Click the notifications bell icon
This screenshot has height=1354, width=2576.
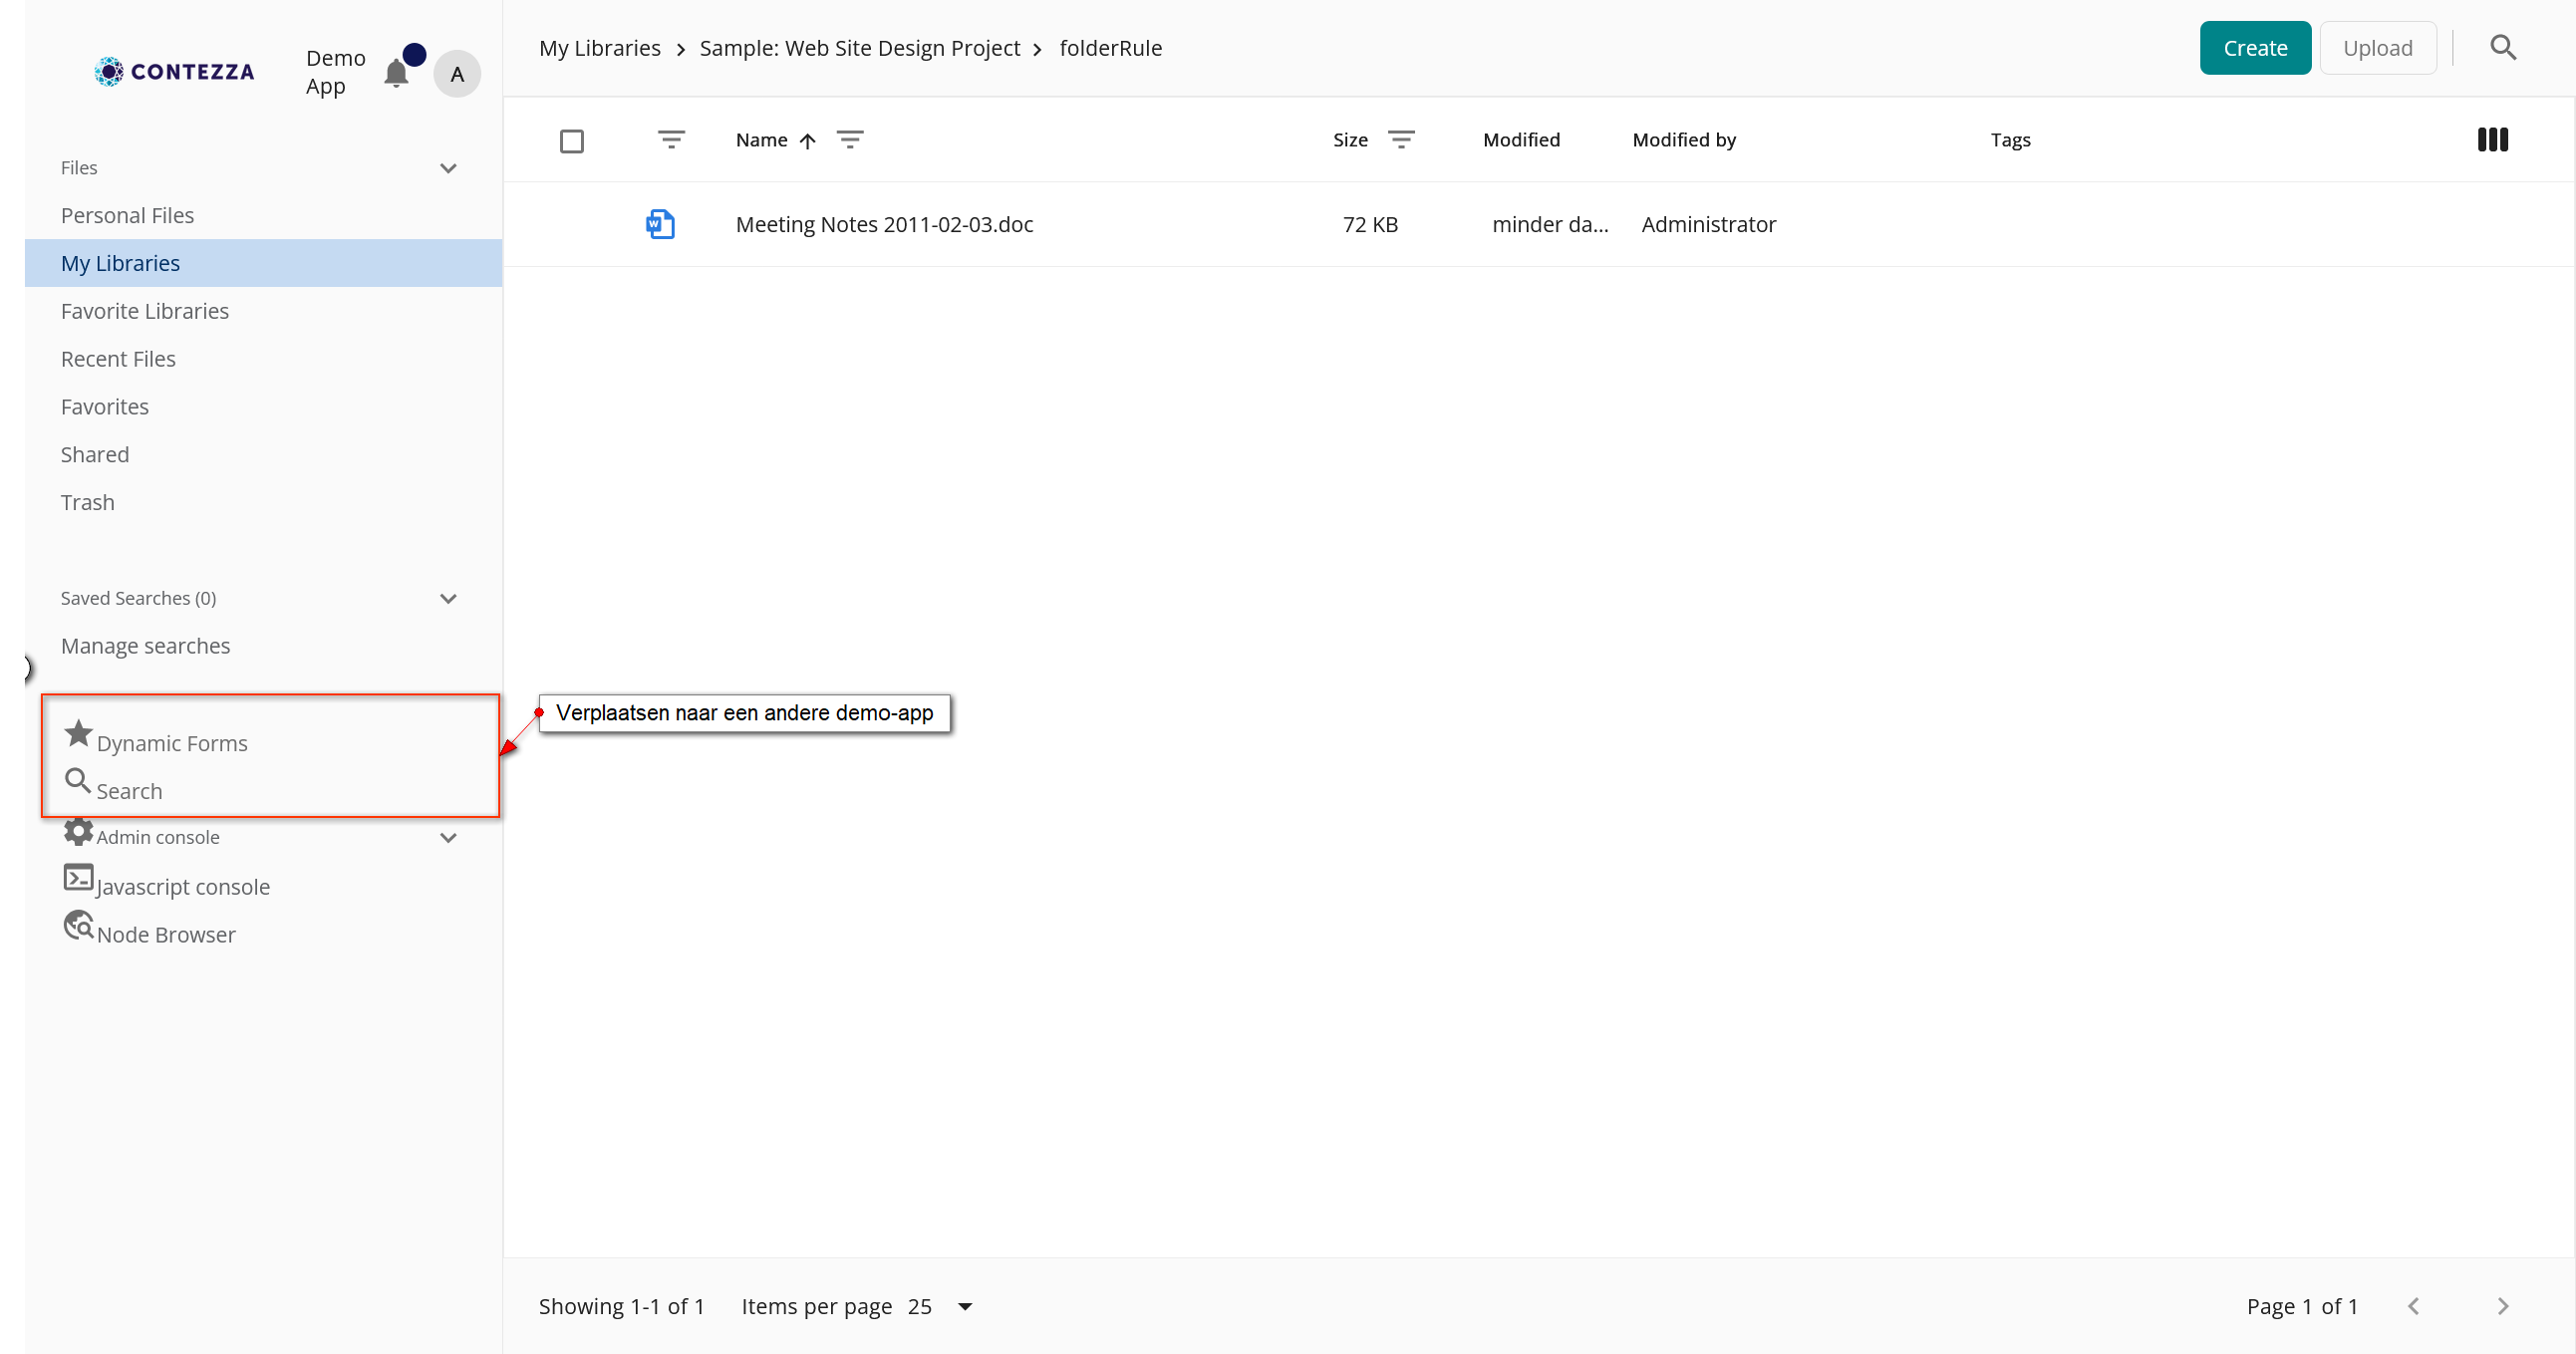[396, 73]
